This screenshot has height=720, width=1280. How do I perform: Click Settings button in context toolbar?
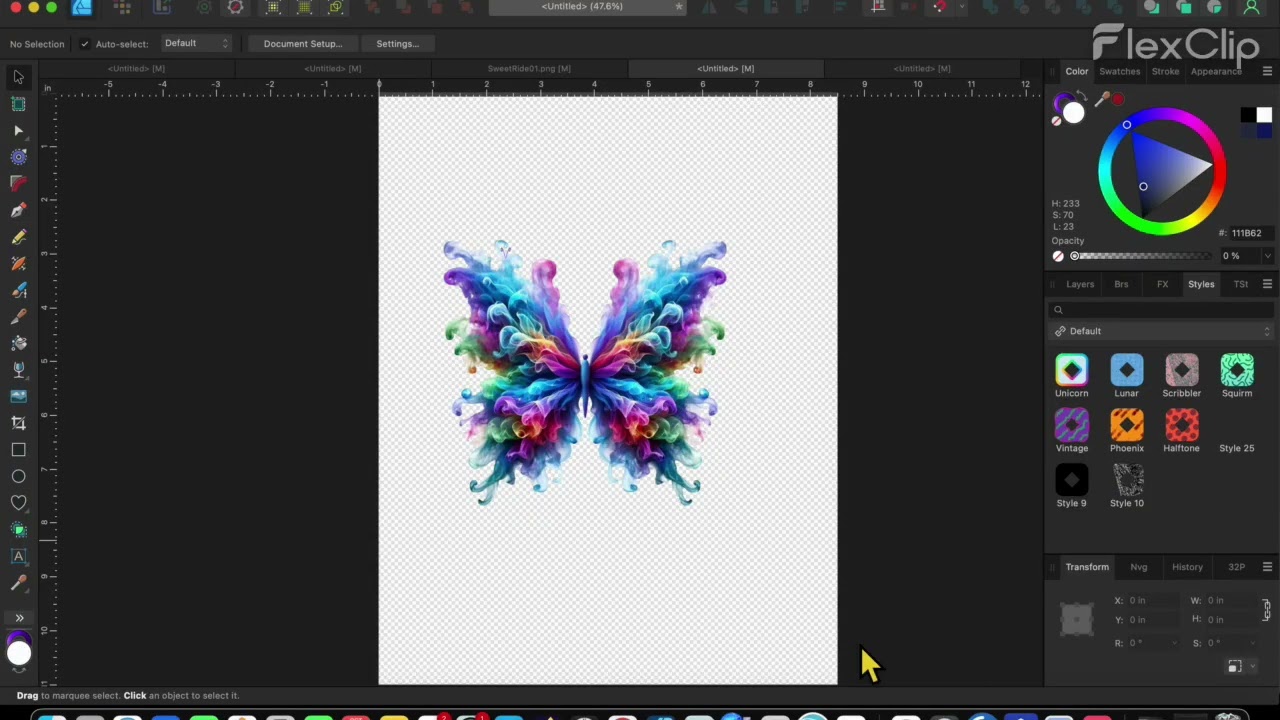coord(397,44)
